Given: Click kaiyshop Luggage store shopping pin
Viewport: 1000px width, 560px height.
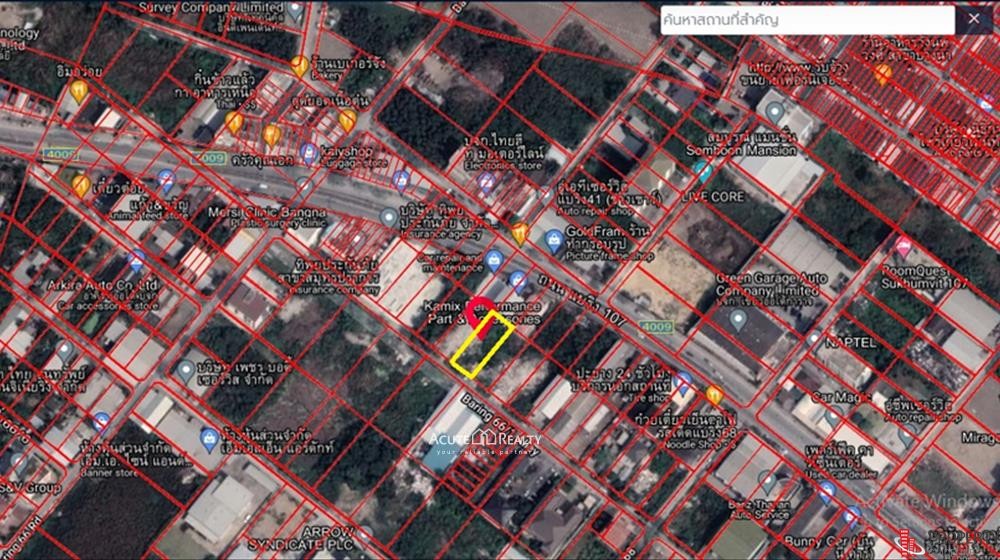Looking at the screenshot, I should tap(309, 153).
